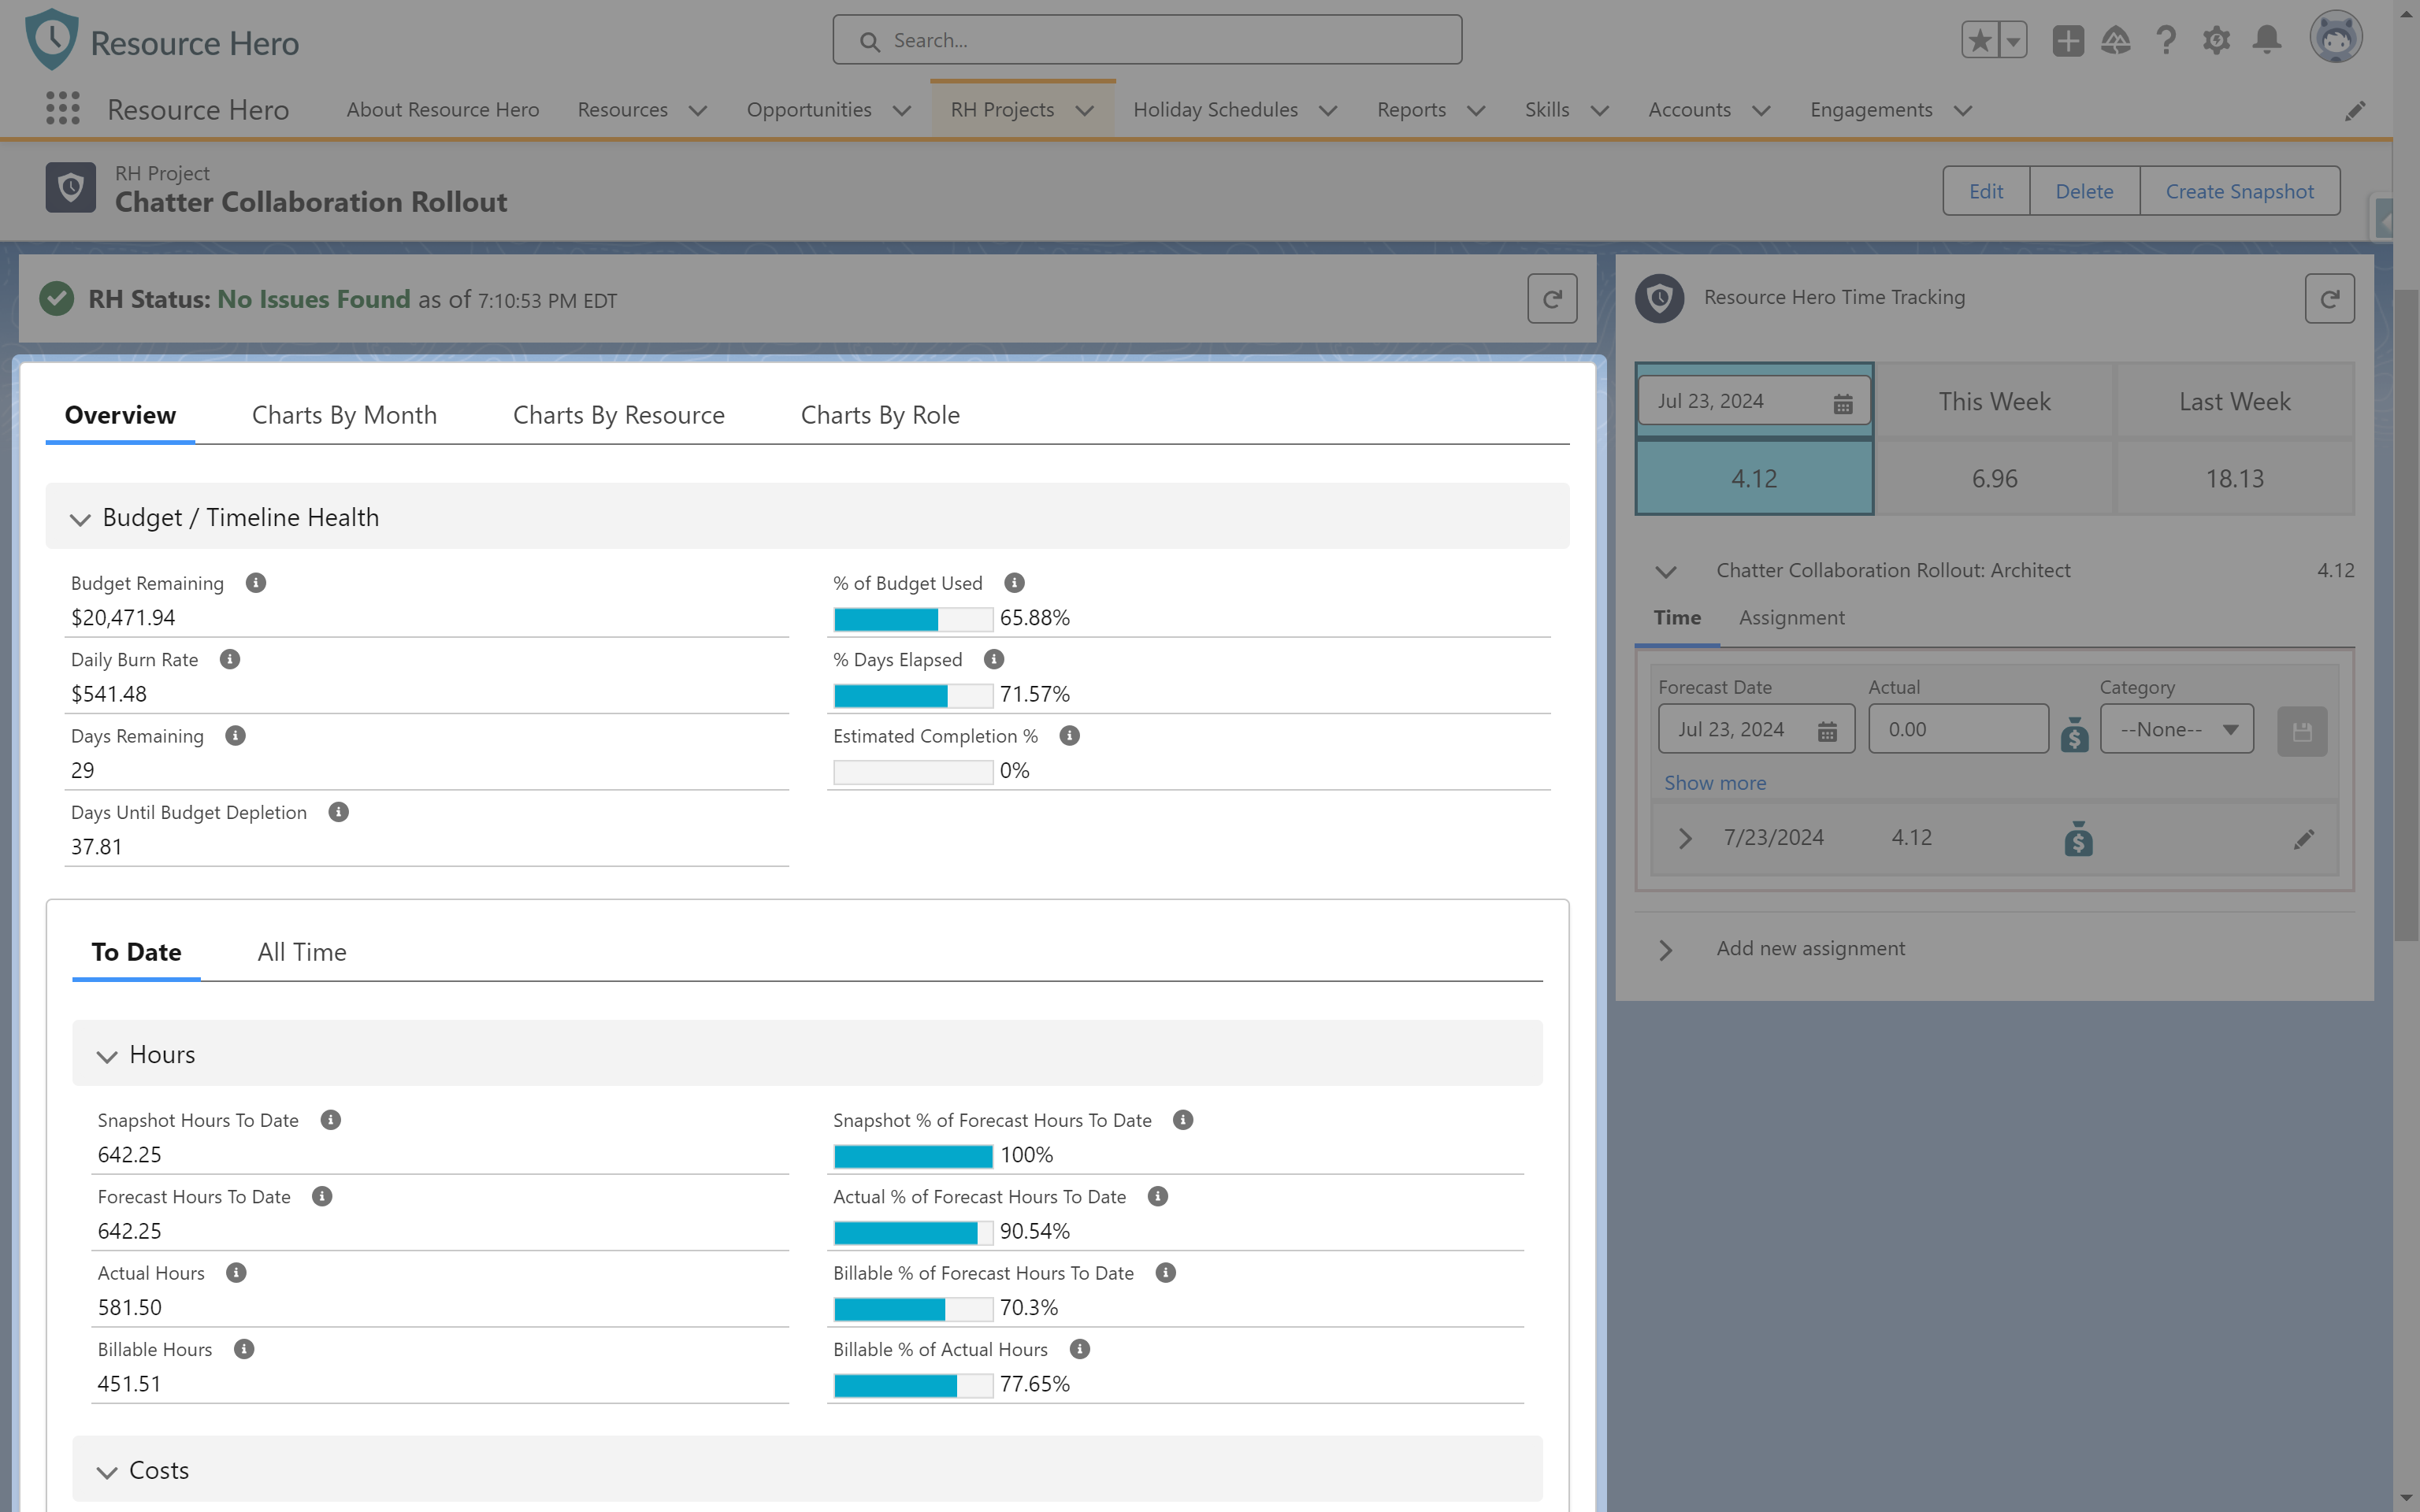Open About Resource Hero nav item

pos(443,109)
